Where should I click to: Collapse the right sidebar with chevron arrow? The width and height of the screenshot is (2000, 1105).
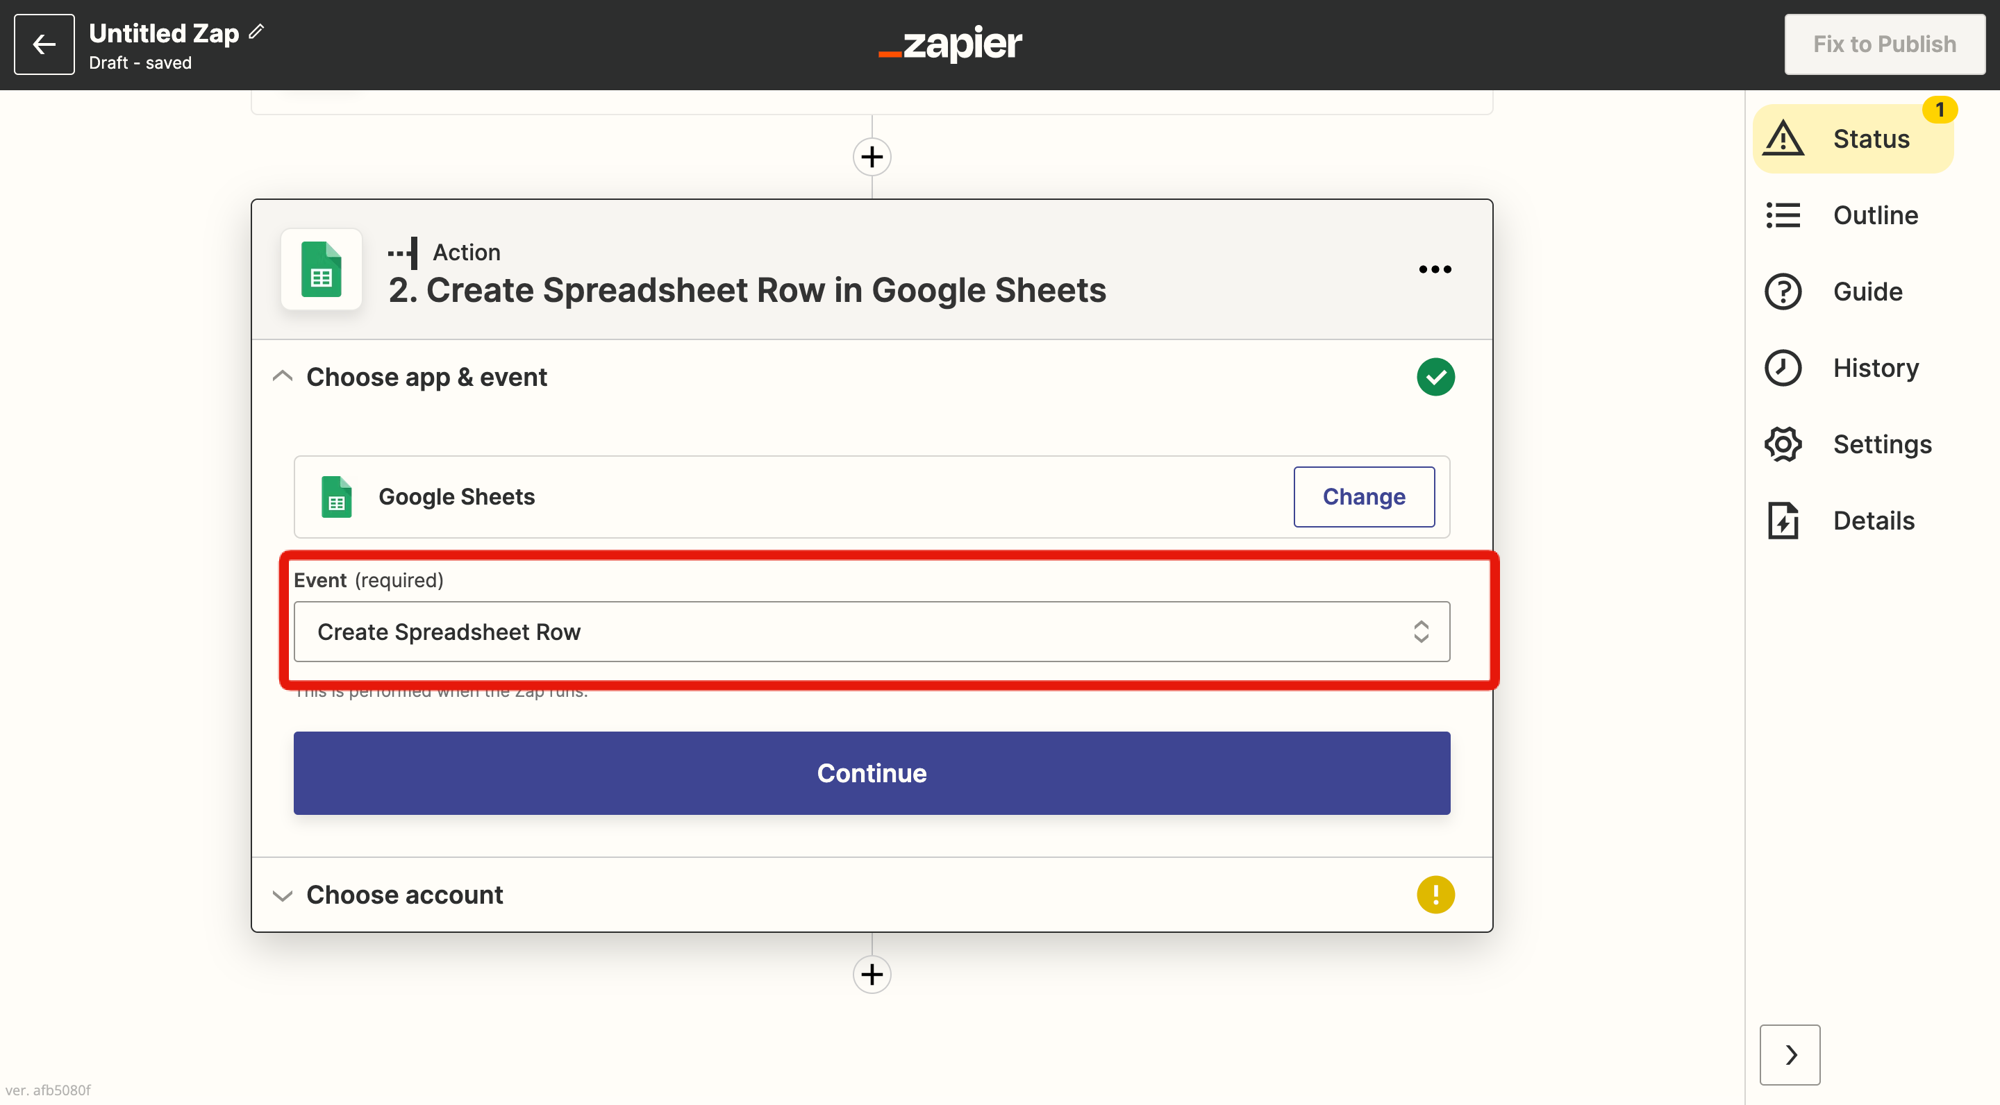1789,1054
